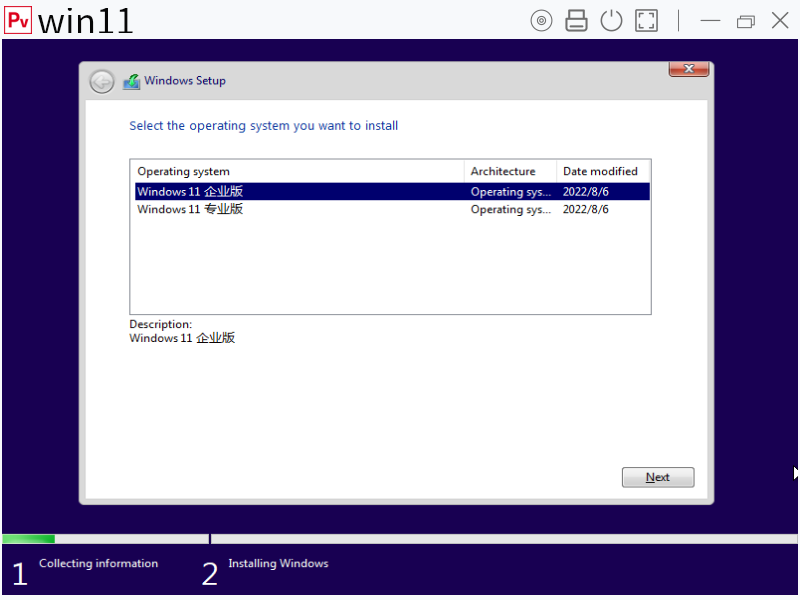Minimize the win11 VM window
Viewport: 800px width, 600px height.
coord(710,21)
